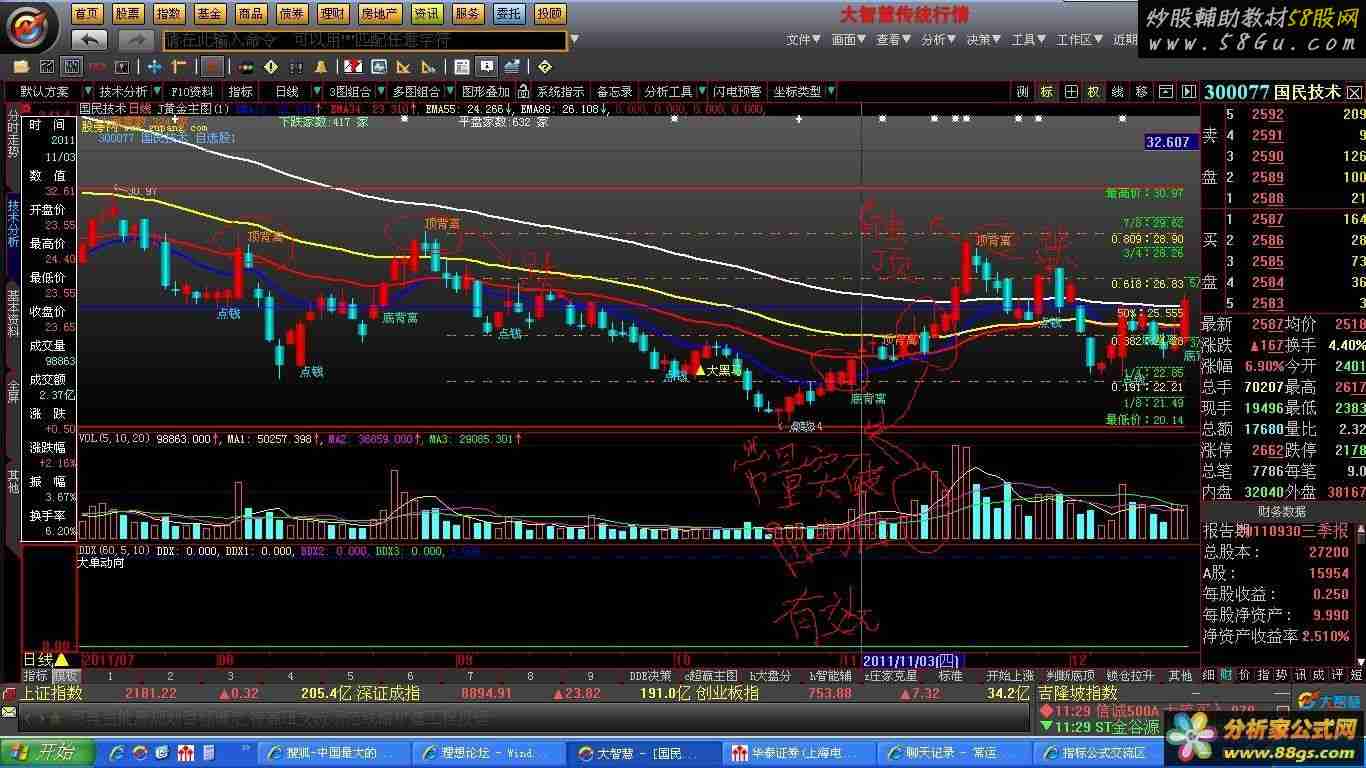The image size is (1366, 768).
Task: Select the DDE决策 indicator tab
Action: [651, 676]
